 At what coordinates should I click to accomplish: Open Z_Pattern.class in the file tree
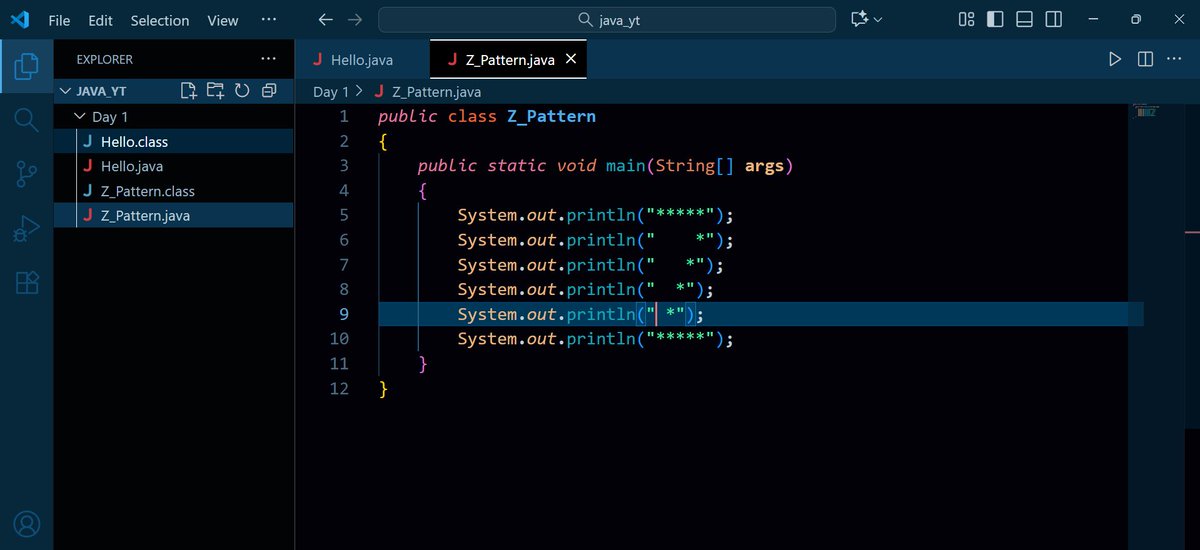click(174, 191)
